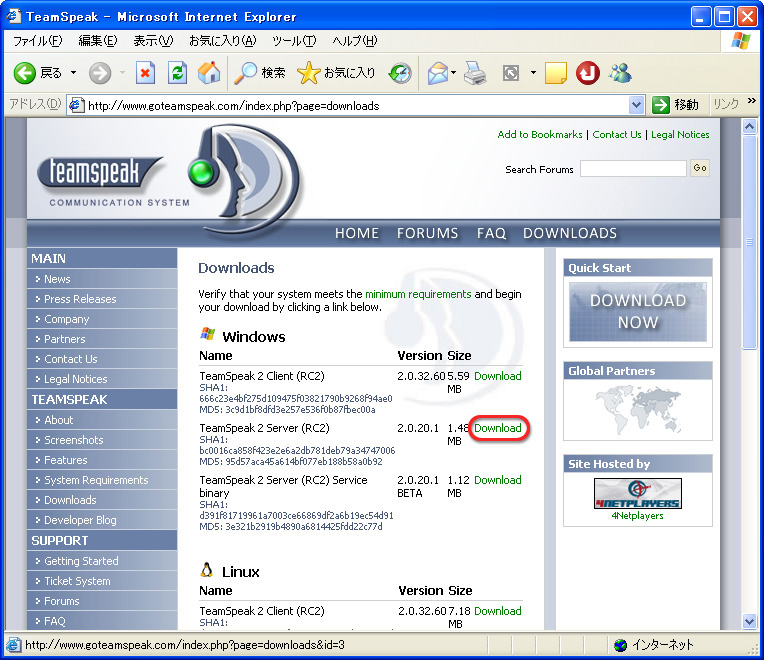Screen dimensions: 764x660
Task: Click the green Go arrow icon
Action: point(660,105)
